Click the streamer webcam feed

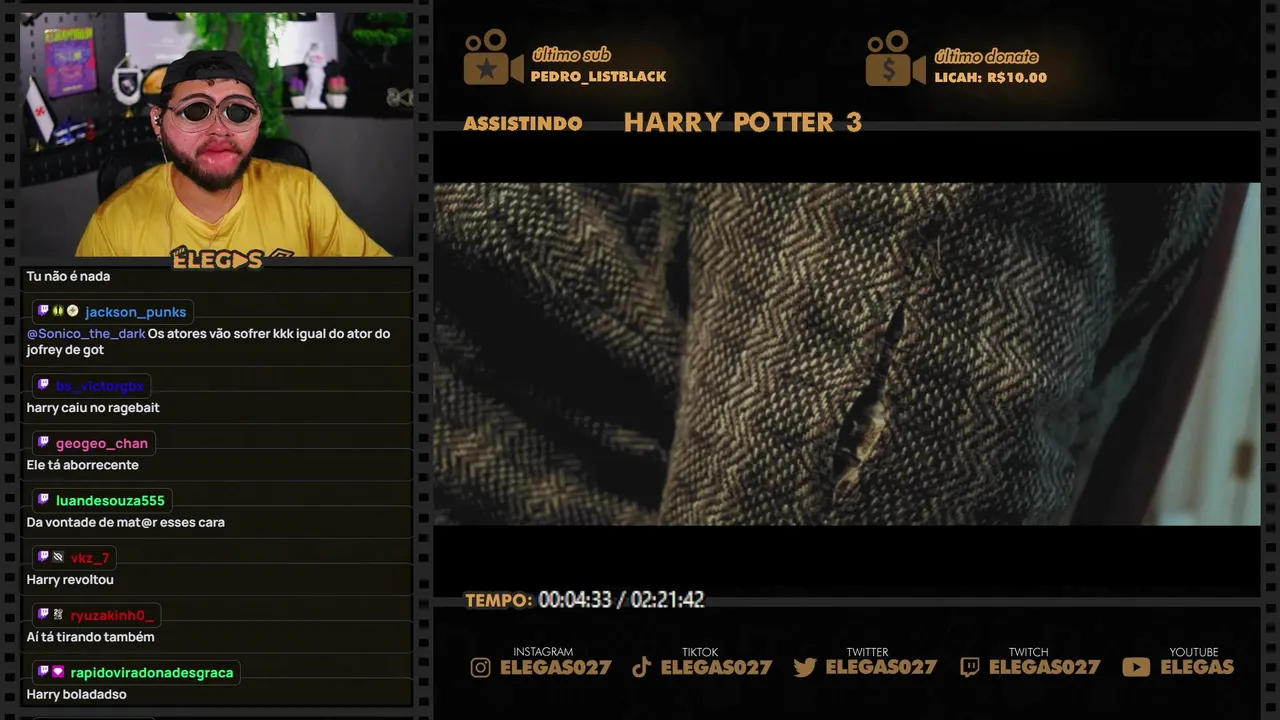coord(216,135)
